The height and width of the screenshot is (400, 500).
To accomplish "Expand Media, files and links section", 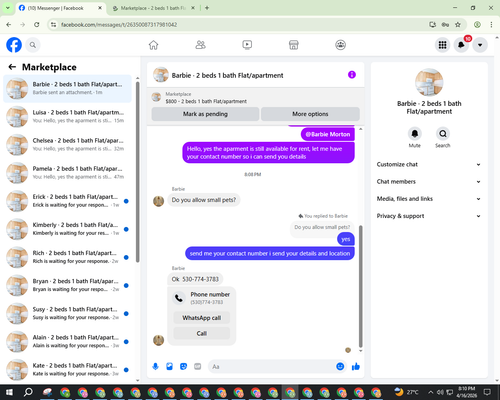I will coord(429,199).
